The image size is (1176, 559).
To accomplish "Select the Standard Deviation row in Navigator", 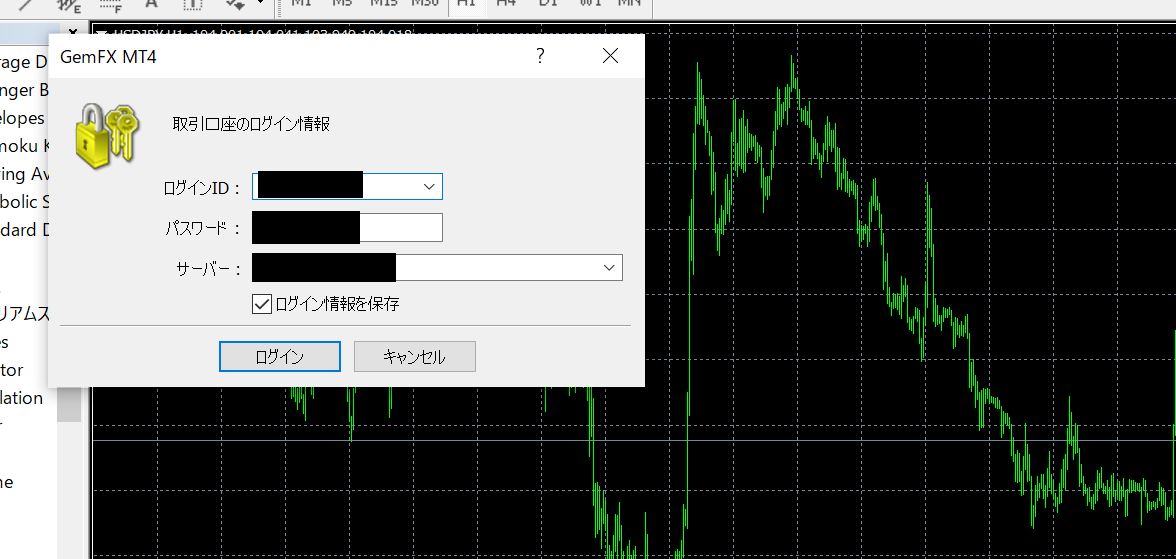I will click(24, 230).
